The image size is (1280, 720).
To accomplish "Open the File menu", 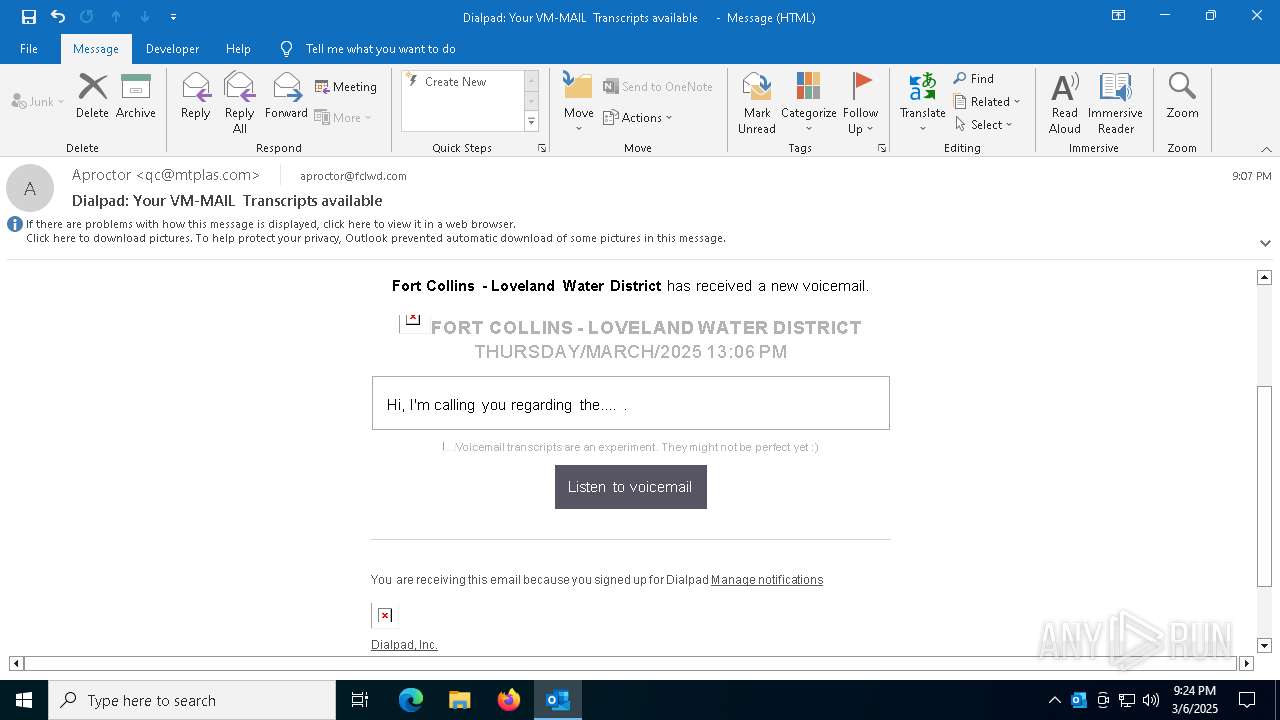I will (29, 49).
